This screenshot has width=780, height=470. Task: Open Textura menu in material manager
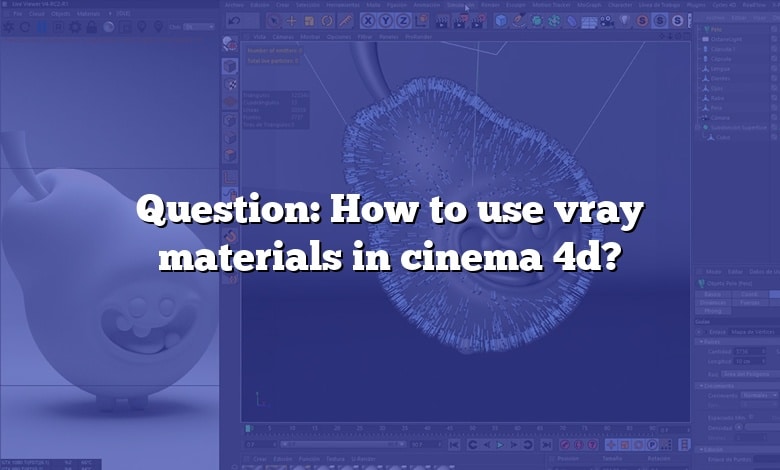[335, 459]
